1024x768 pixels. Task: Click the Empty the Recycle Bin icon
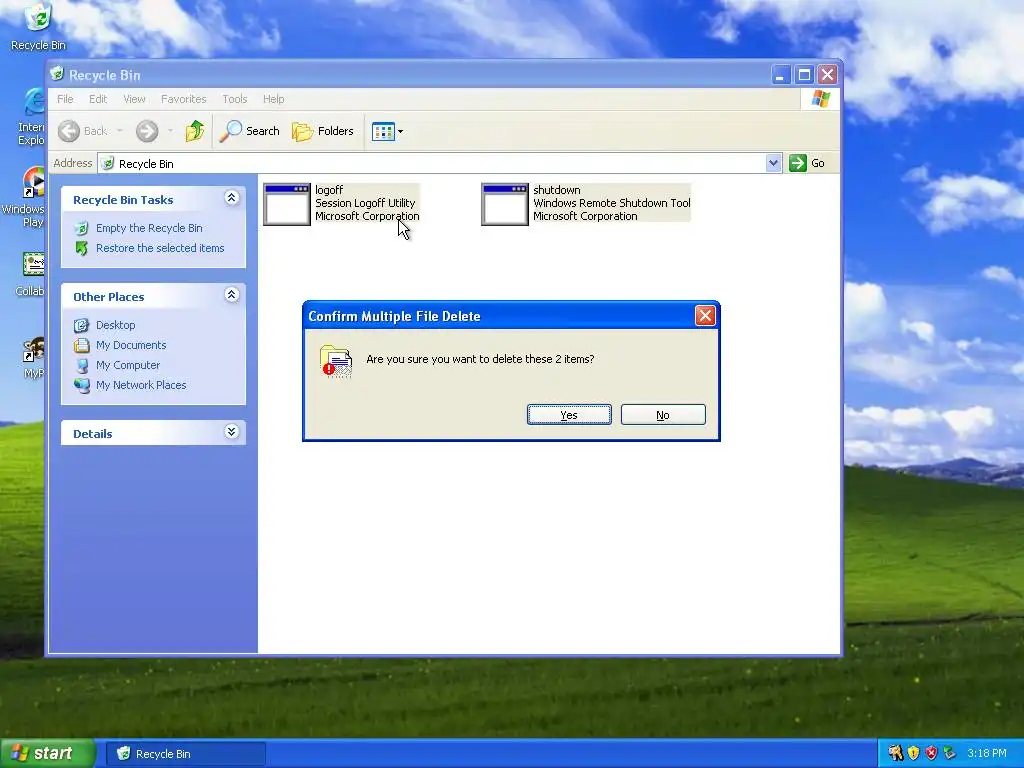point(82,228)
